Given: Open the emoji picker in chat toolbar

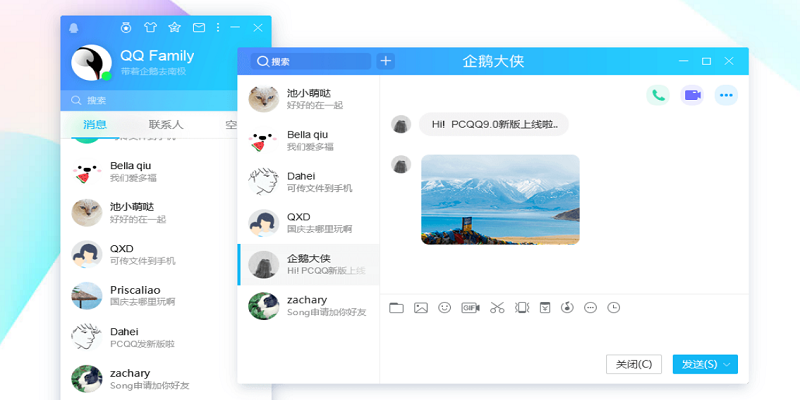Looking at the screenshot, I should (445, 308).
